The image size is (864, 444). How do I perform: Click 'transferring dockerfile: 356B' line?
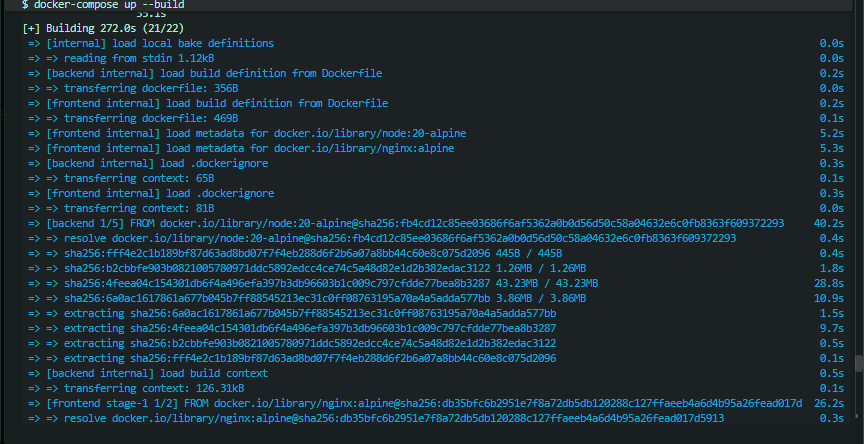click(133, 88)
